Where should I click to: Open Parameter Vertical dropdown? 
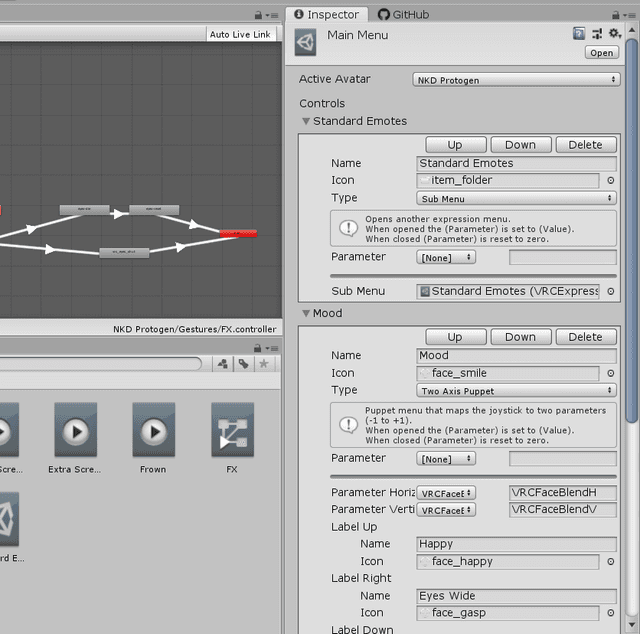446,510
